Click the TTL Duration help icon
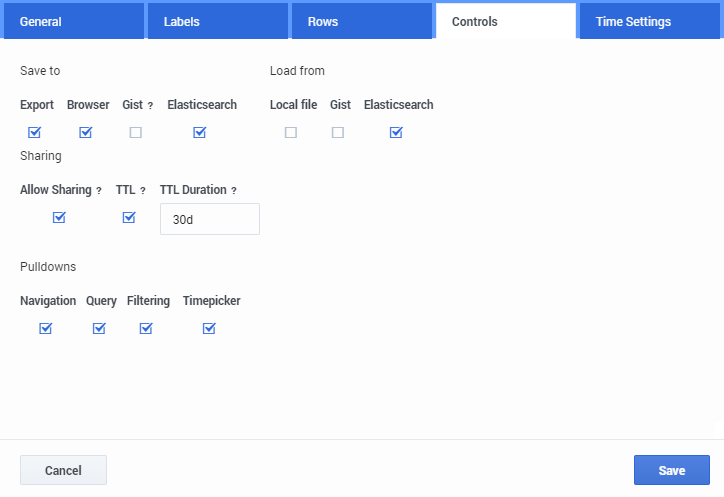Viewport: 724px width, 497px height. tap(234, 191)
